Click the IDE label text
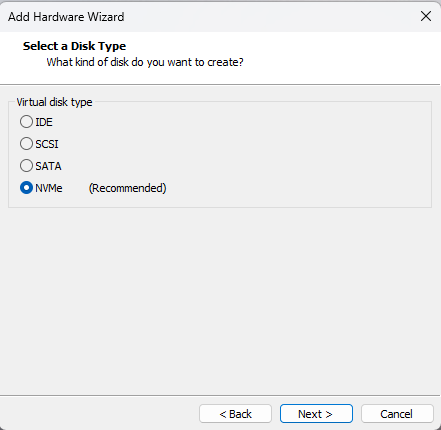 (x=44, y=122)
